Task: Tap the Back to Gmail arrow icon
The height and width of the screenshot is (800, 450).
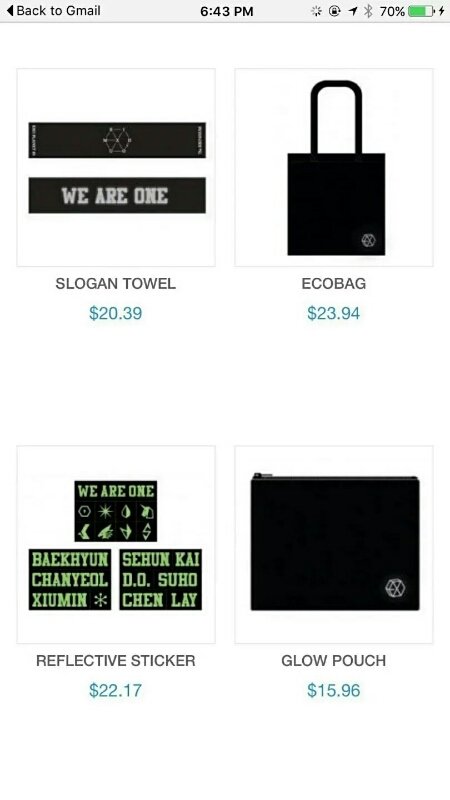Action: (10, 11)
